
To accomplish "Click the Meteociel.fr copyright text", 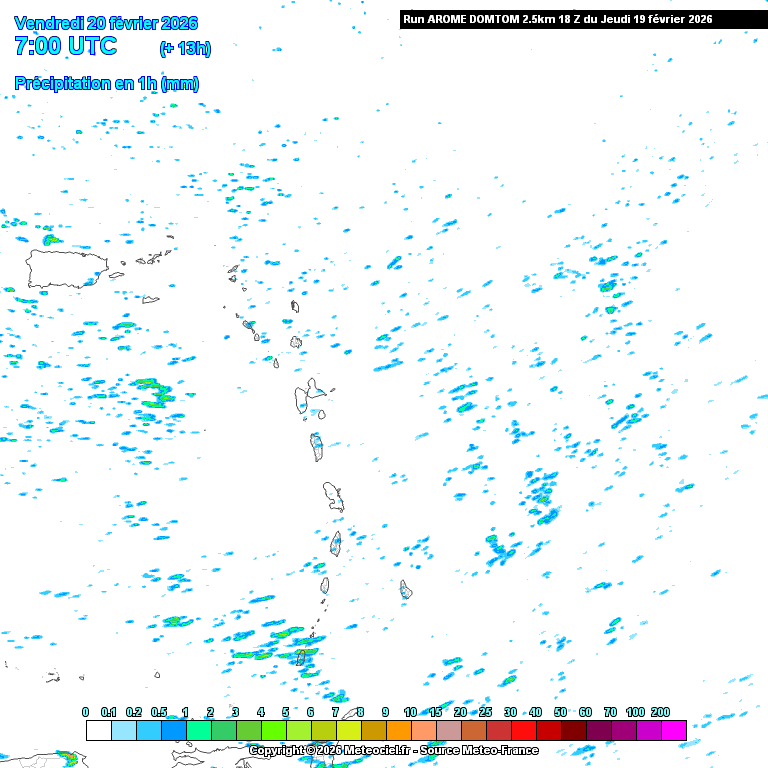I will click(x=393, y=750).
